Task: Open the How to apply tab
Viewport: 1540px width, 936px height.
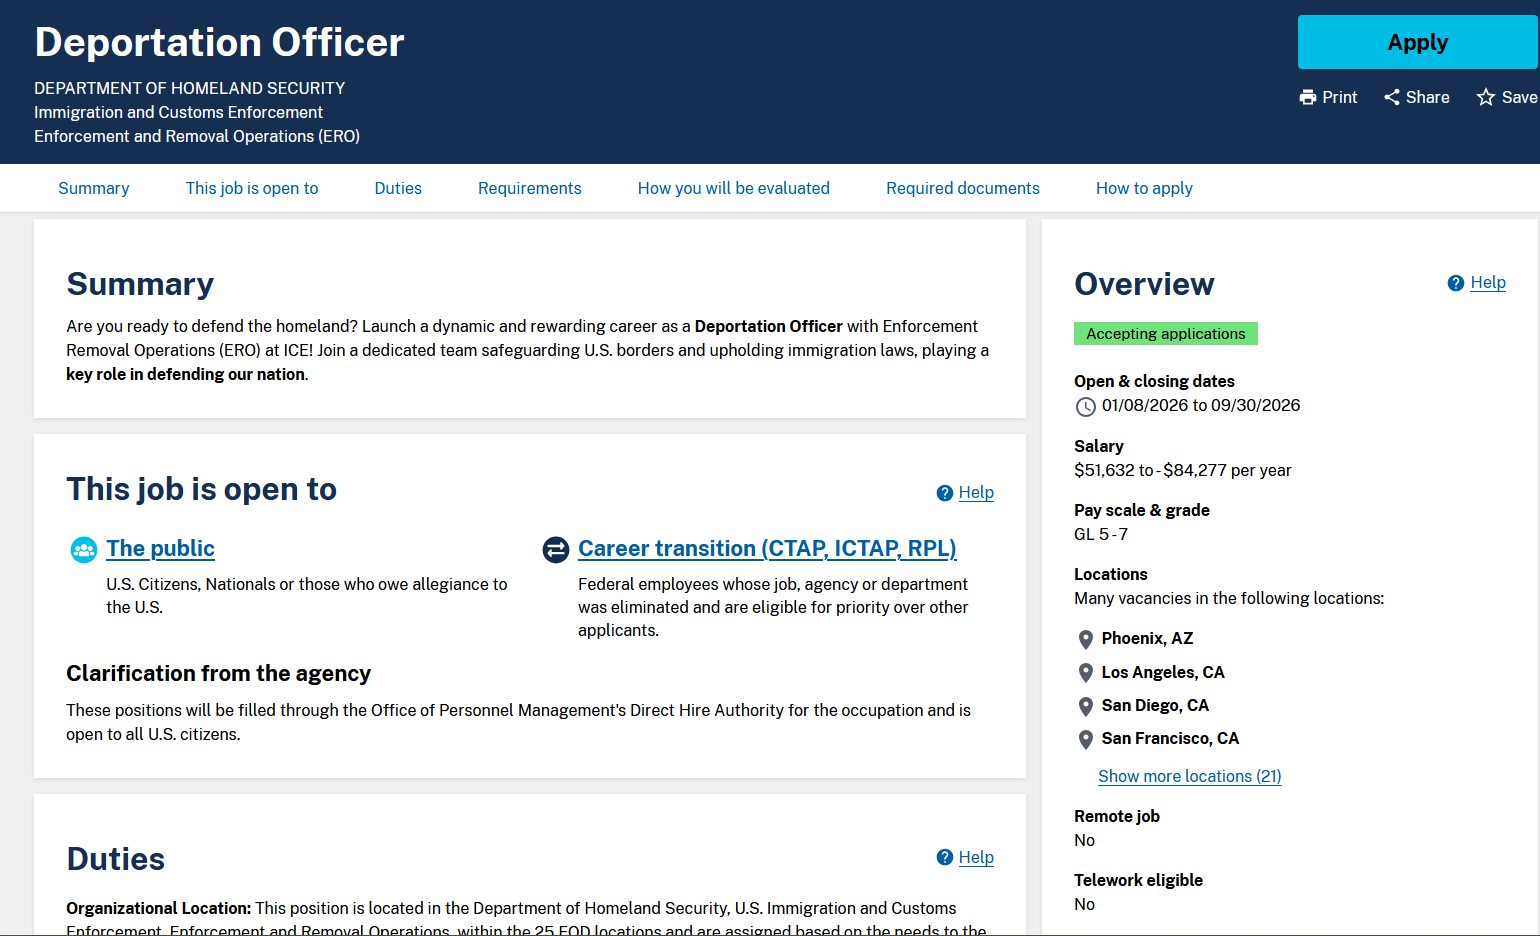Action: click(x=1144, y=188)
